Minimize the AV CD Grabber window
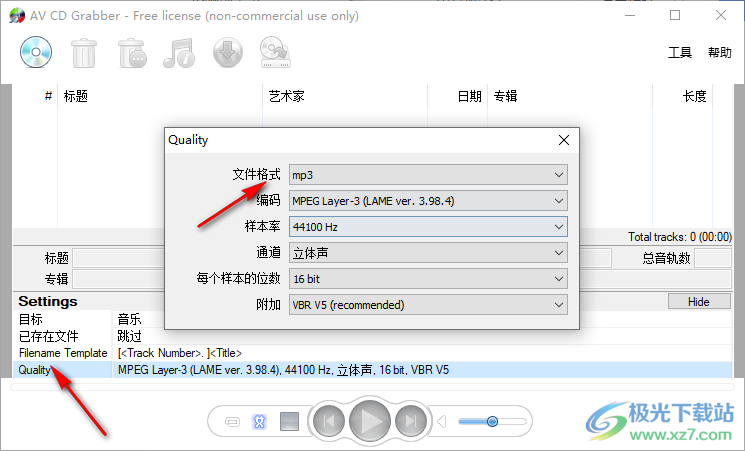Viewport: 745px width, 451px height. coord(630,15)
